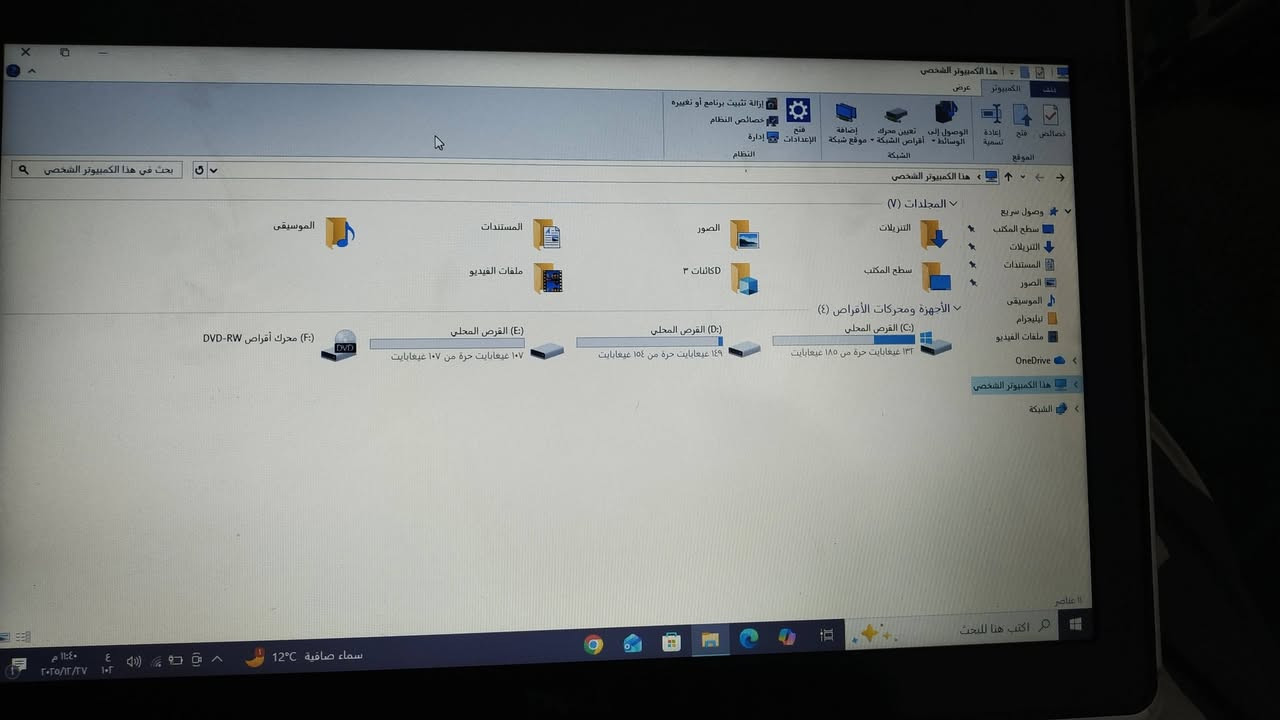Click the Up arrow navigation button
1280x720 pixels.
point(1008,177)
